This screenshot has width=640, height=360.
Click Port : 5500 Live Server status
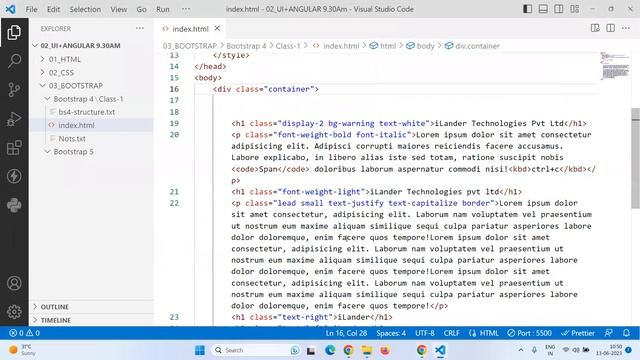click(529, 333)
